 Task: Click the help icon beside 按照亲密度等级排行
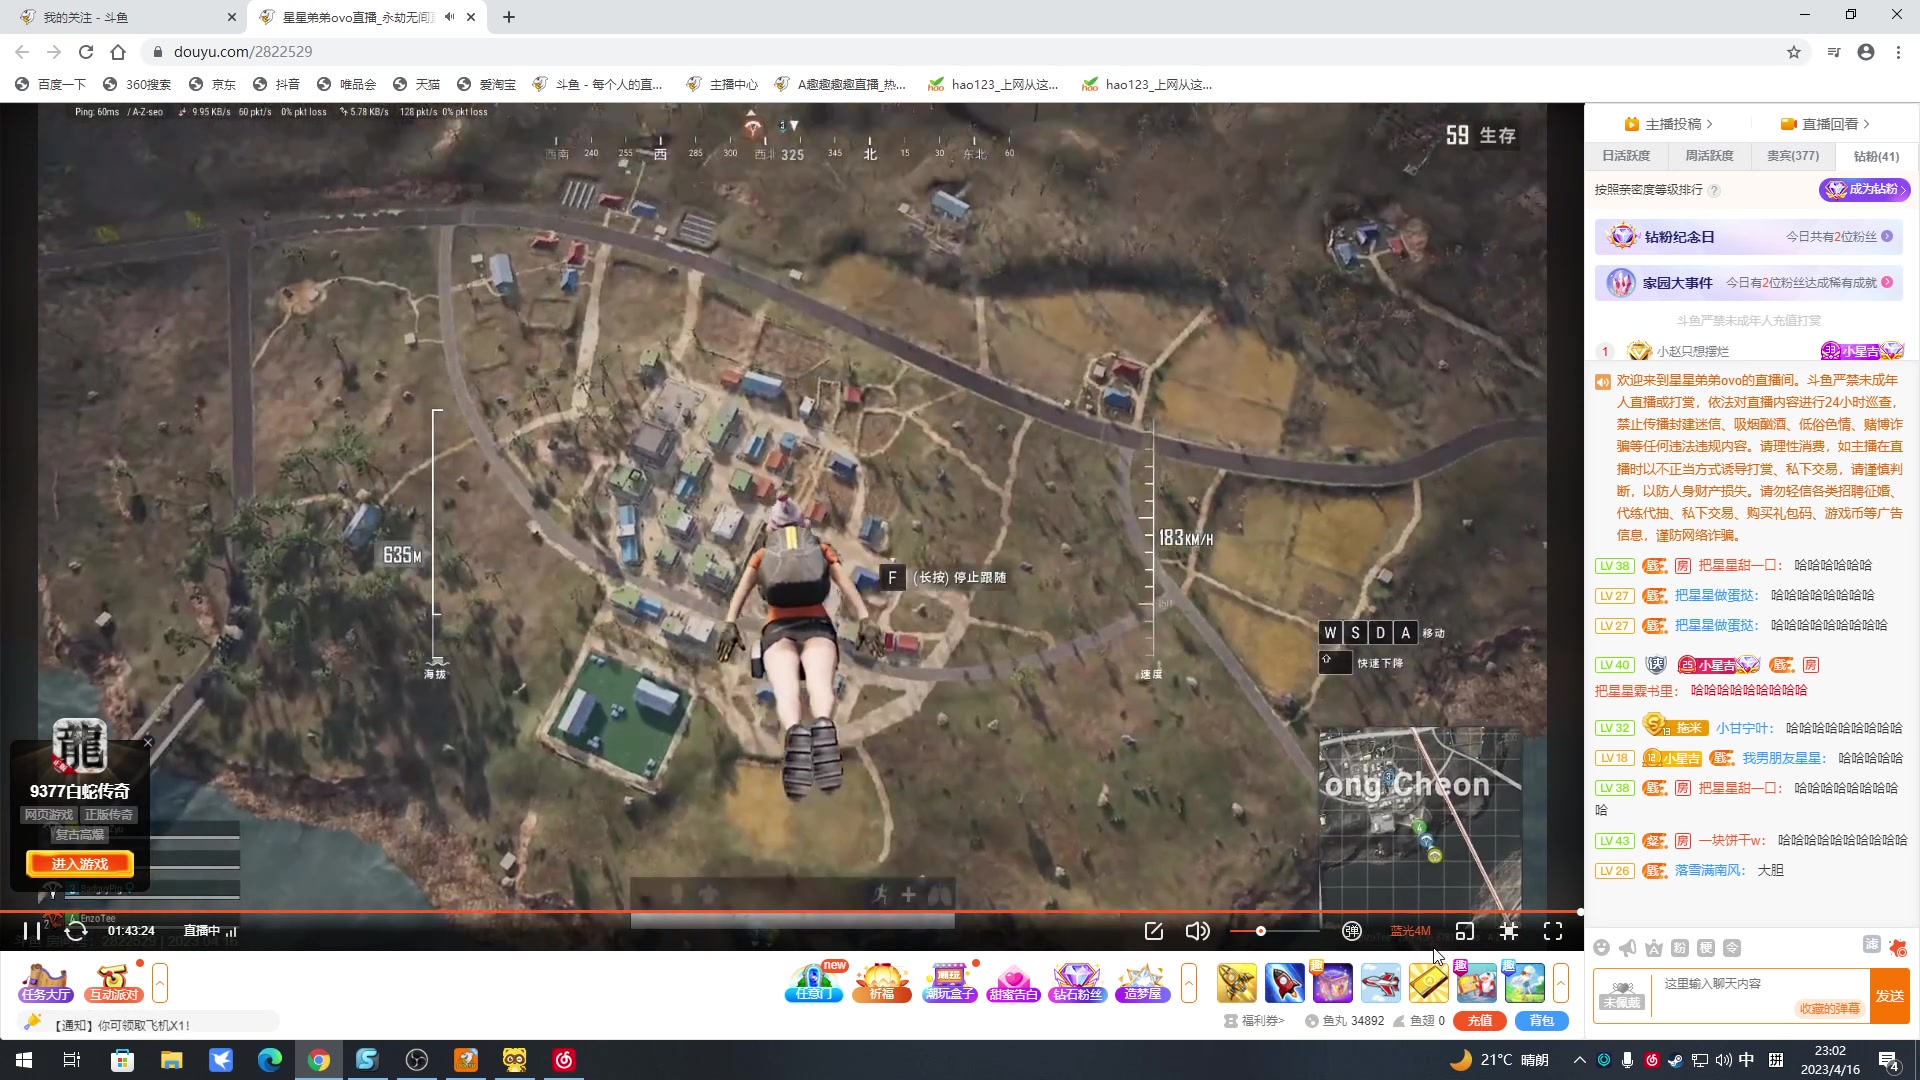tap(1714, 190)
